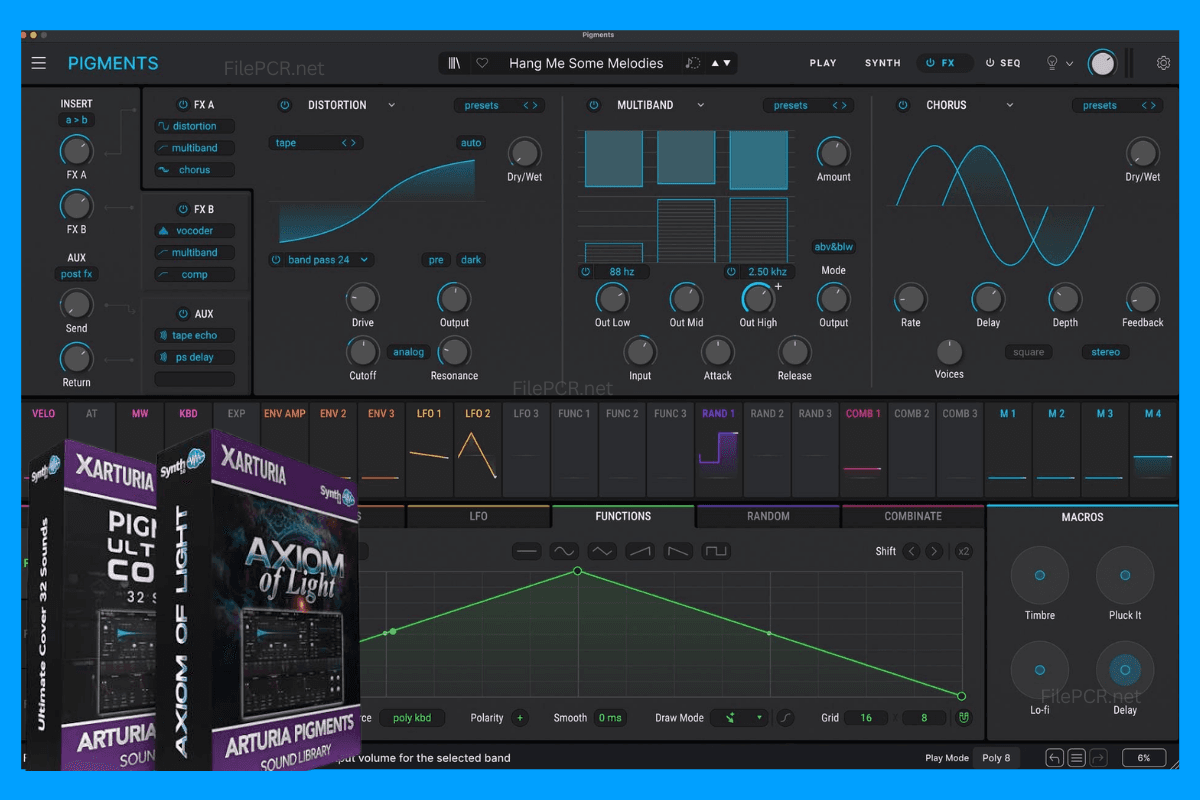Expand the chevron next to lightbulb icon
Screen dimensions: 1200x800
pos(1070,64)
